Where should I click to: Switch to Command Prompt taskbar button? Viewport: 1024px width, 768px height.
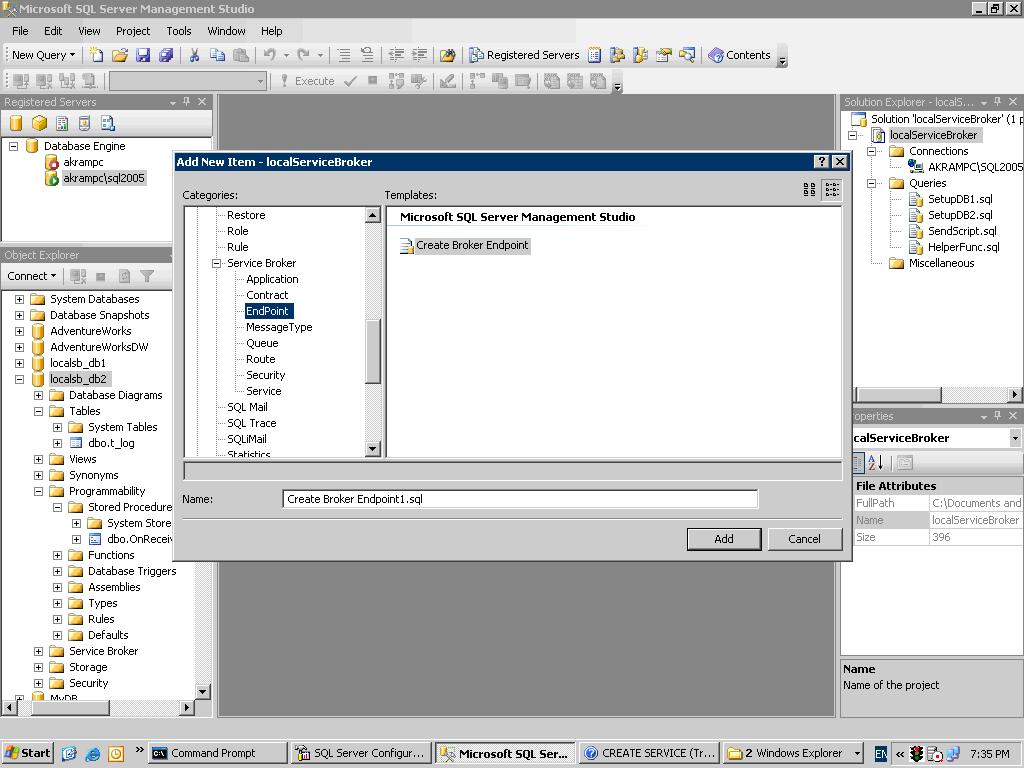(217, 753)
